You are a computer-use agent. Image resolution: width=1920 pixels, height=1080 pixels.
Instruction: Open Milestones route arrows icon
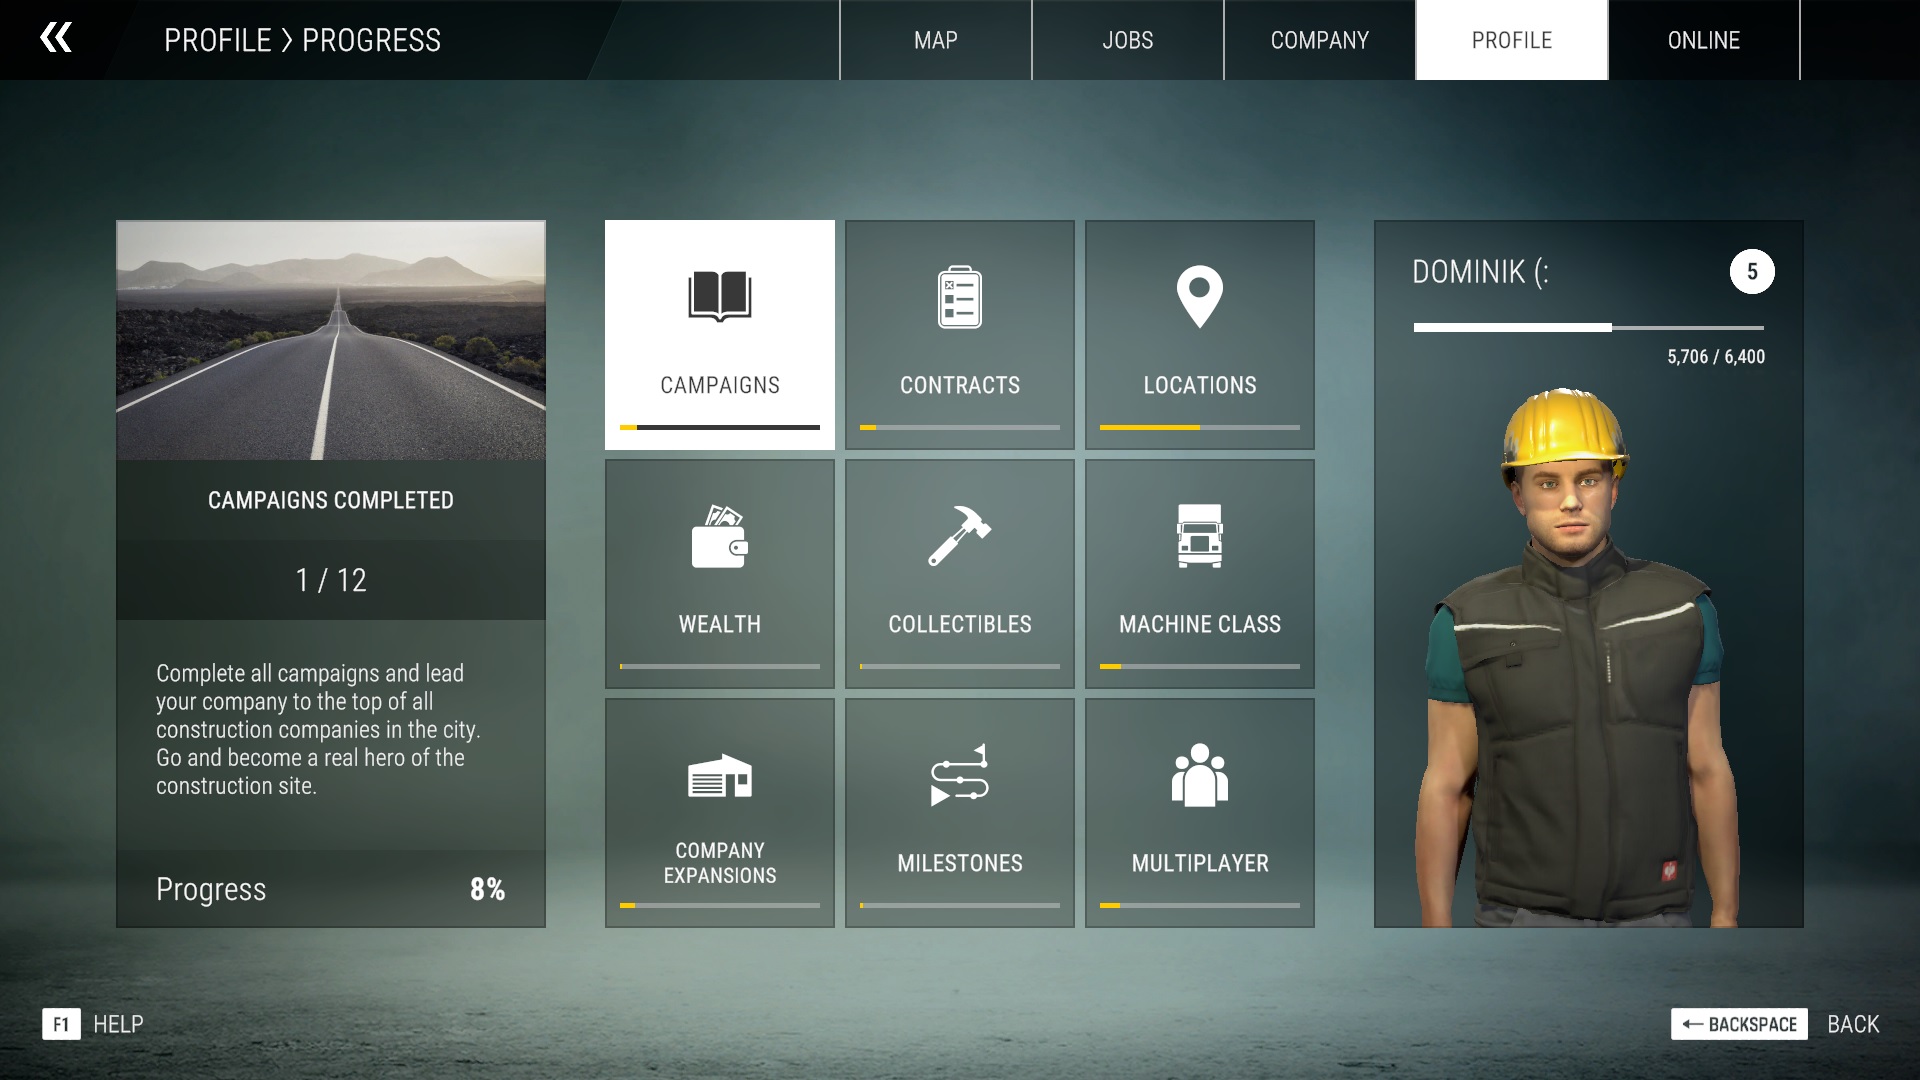point(959,775)
